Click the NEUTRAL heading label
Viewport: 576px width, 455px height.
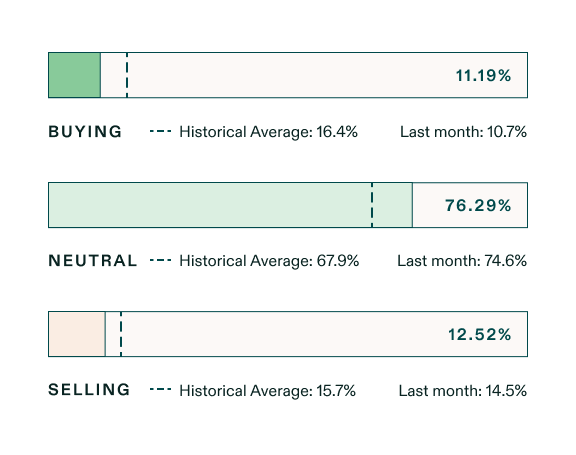tap(93, 261)
